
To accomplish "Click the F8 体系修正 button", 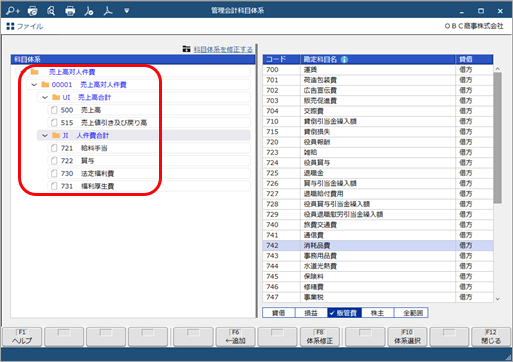I will (x=320, y=337).
